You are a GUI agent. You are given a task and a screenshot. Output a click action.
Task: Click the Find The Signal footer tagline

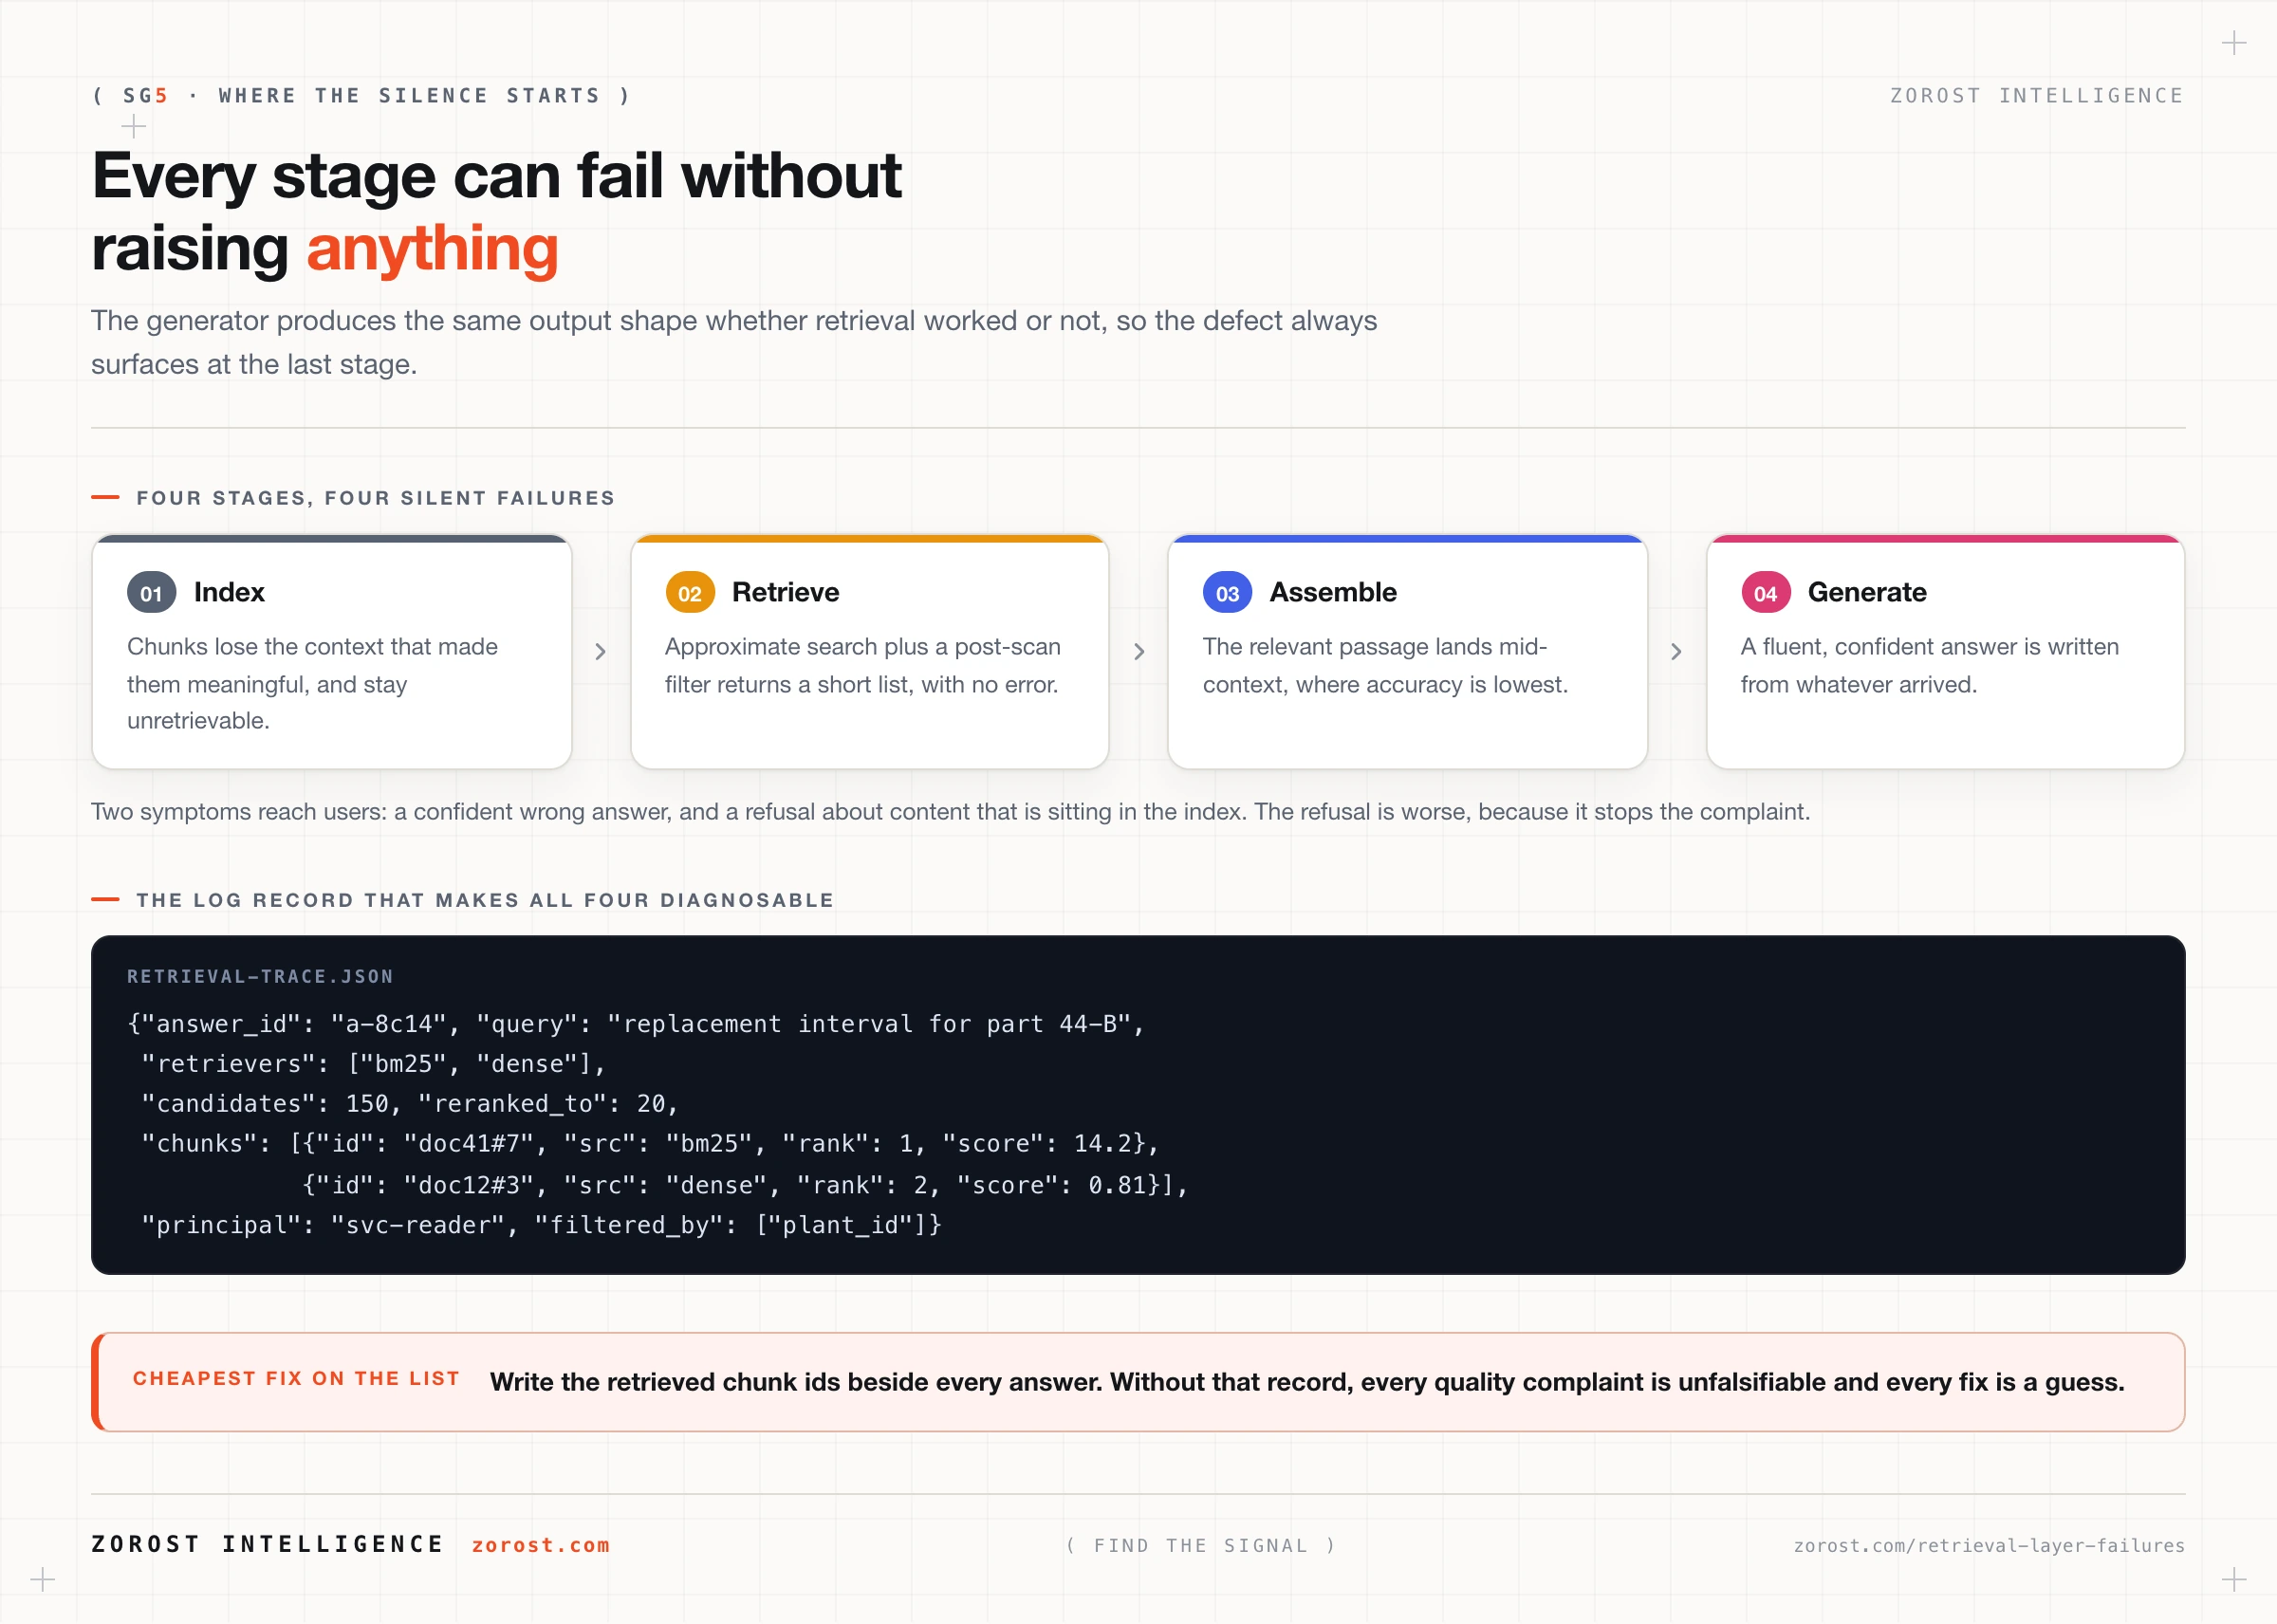(1201, 1546)
